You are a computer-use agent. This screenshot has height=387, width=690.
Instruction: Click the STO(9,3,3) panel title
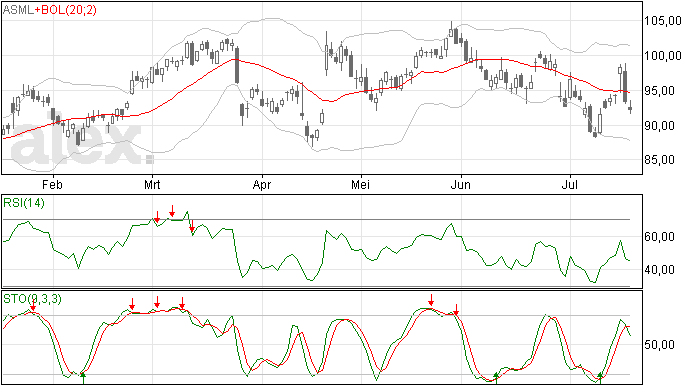tap(33, 299)
